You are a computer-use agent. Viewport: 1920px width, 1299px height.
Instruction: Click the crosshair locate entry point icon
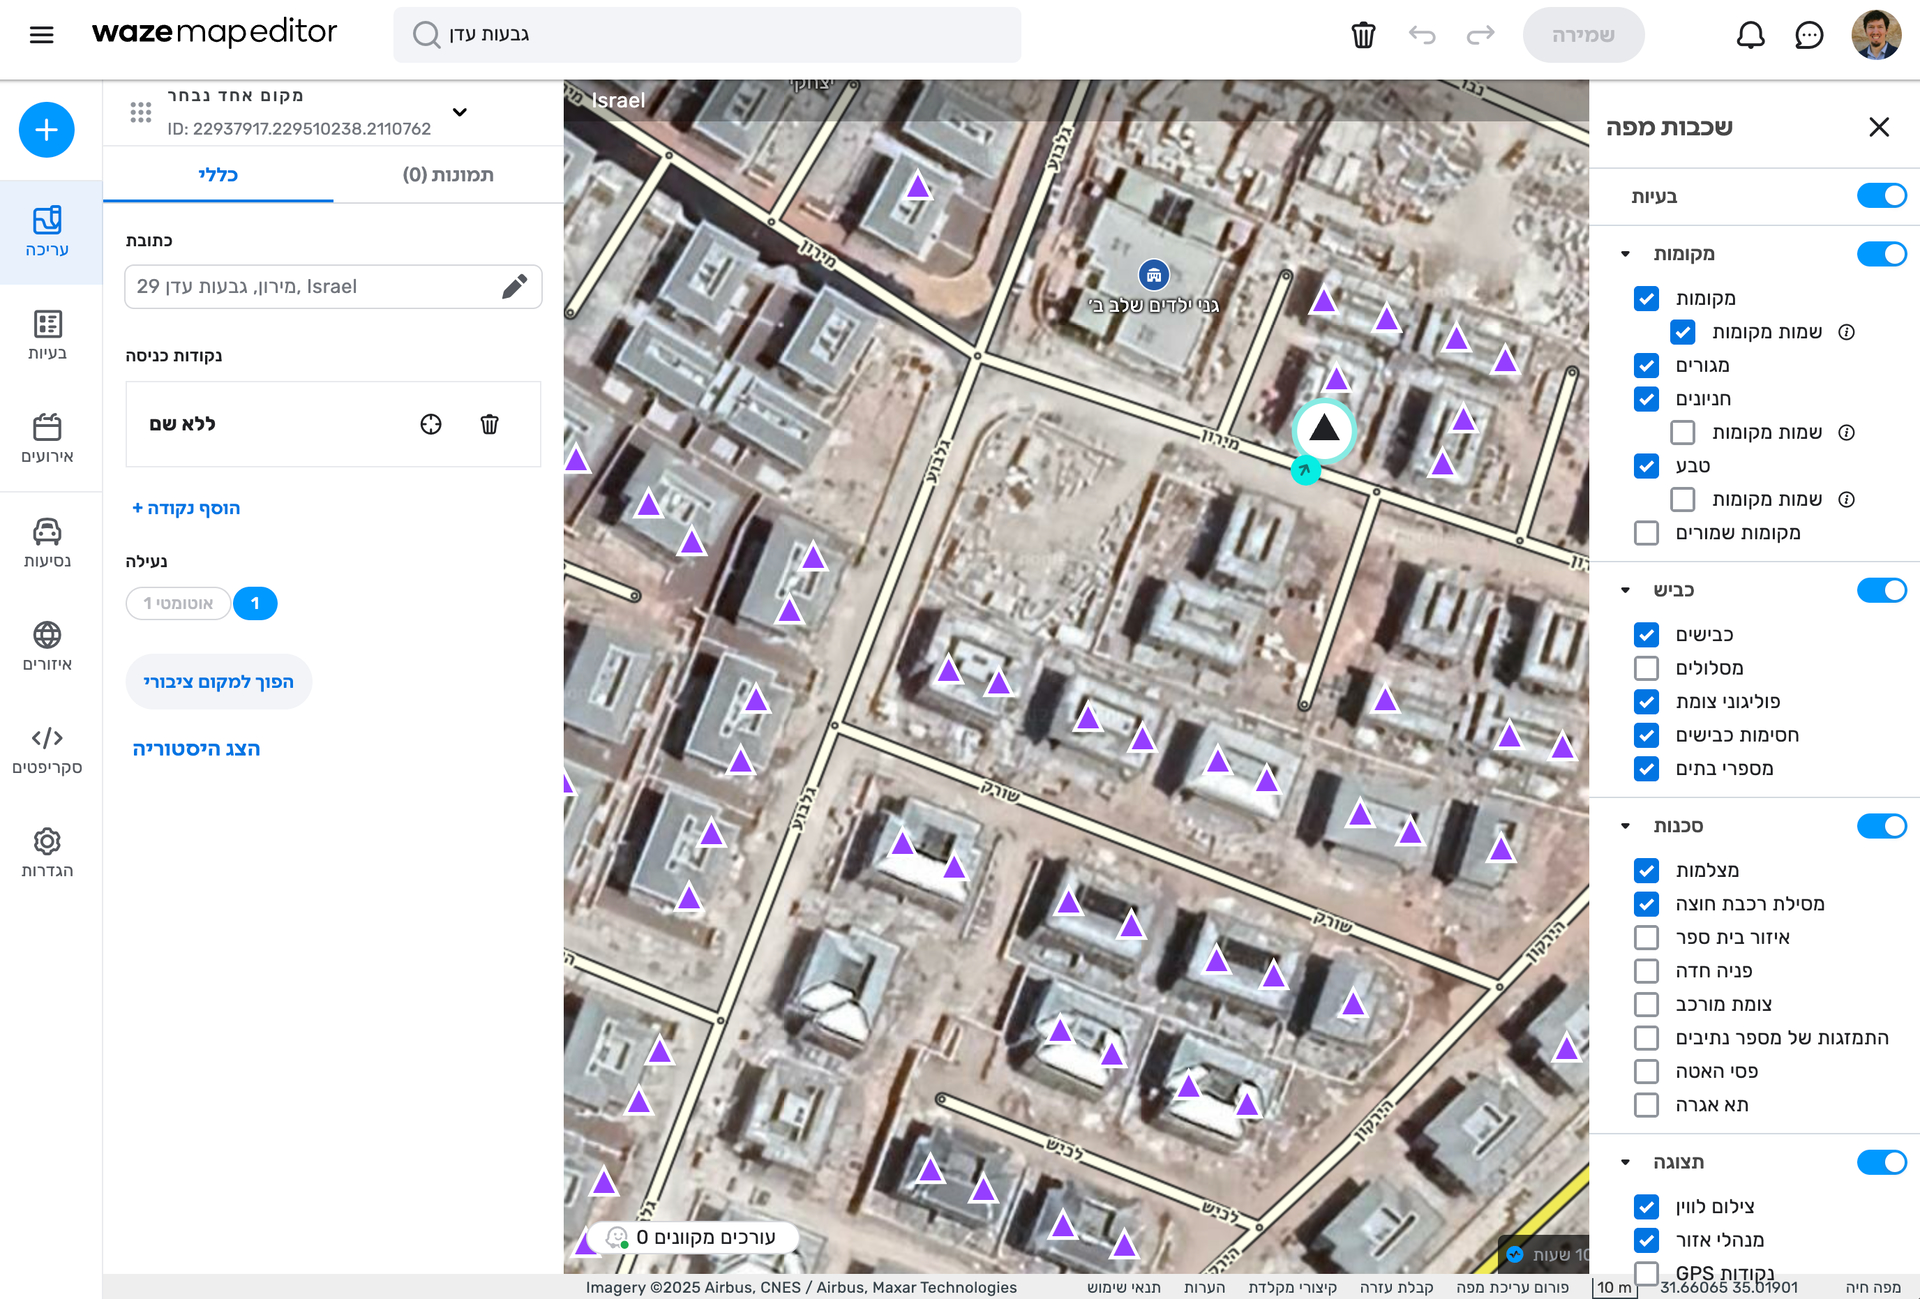pyautogui.click(x=431, y=424)
